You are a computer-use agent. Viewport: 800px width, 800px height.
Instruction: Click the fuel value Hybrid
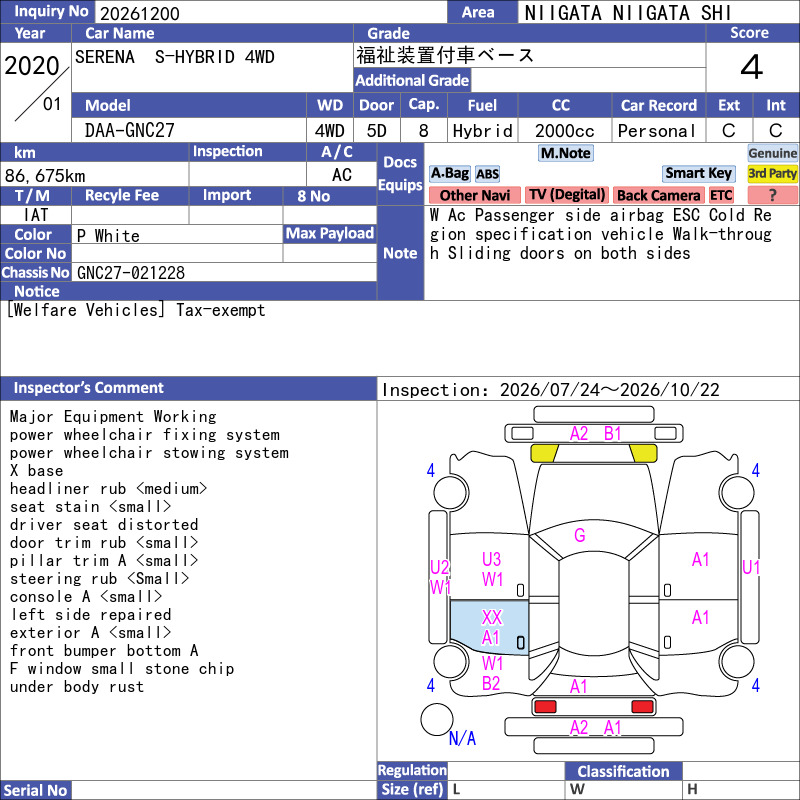point(483,131)
